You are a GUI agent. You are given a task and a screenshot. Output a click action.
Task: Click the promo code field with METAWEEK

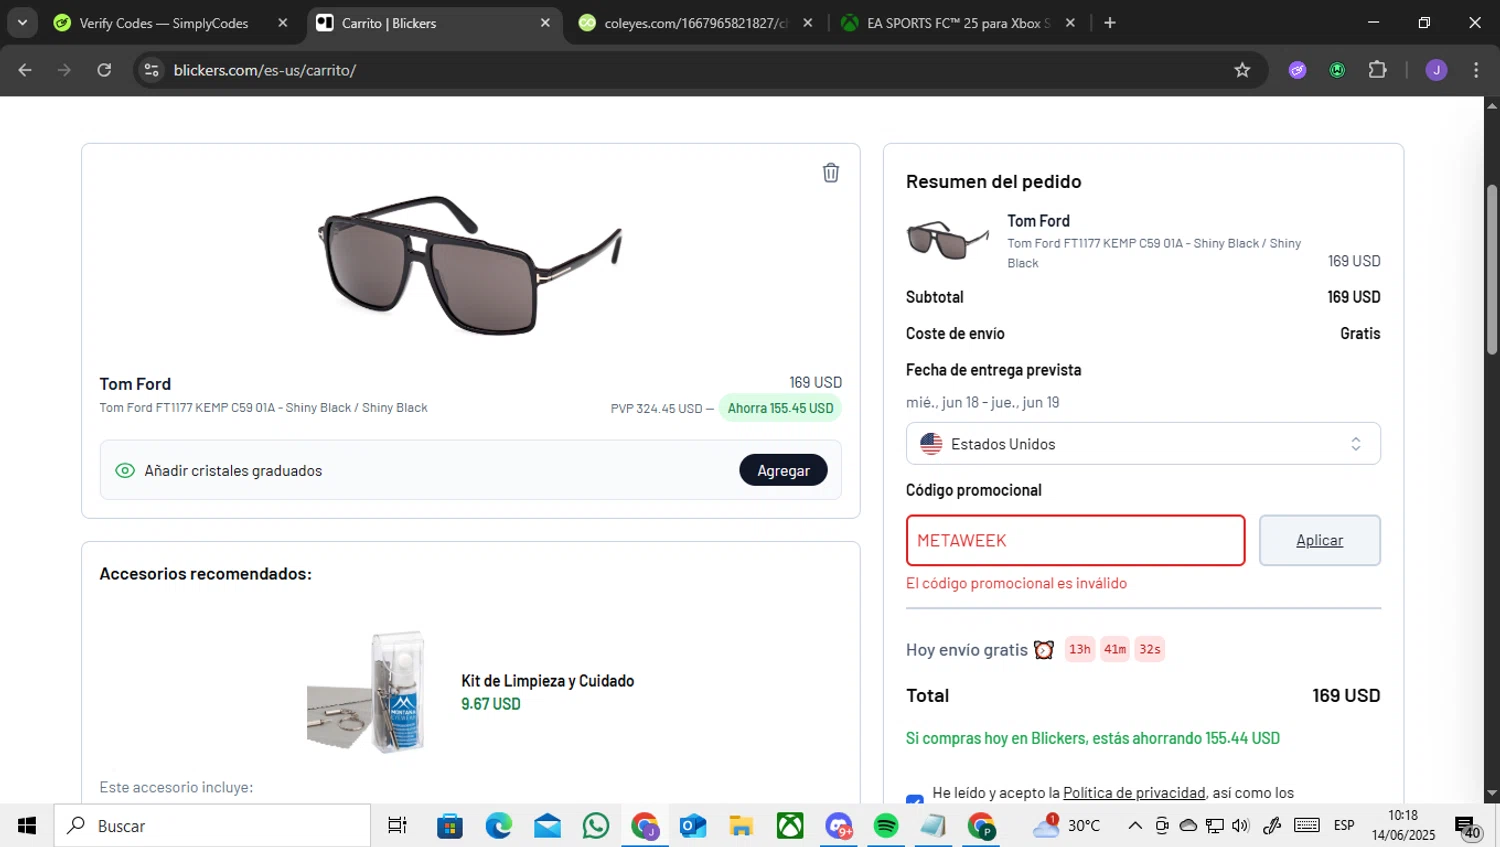1075,540
